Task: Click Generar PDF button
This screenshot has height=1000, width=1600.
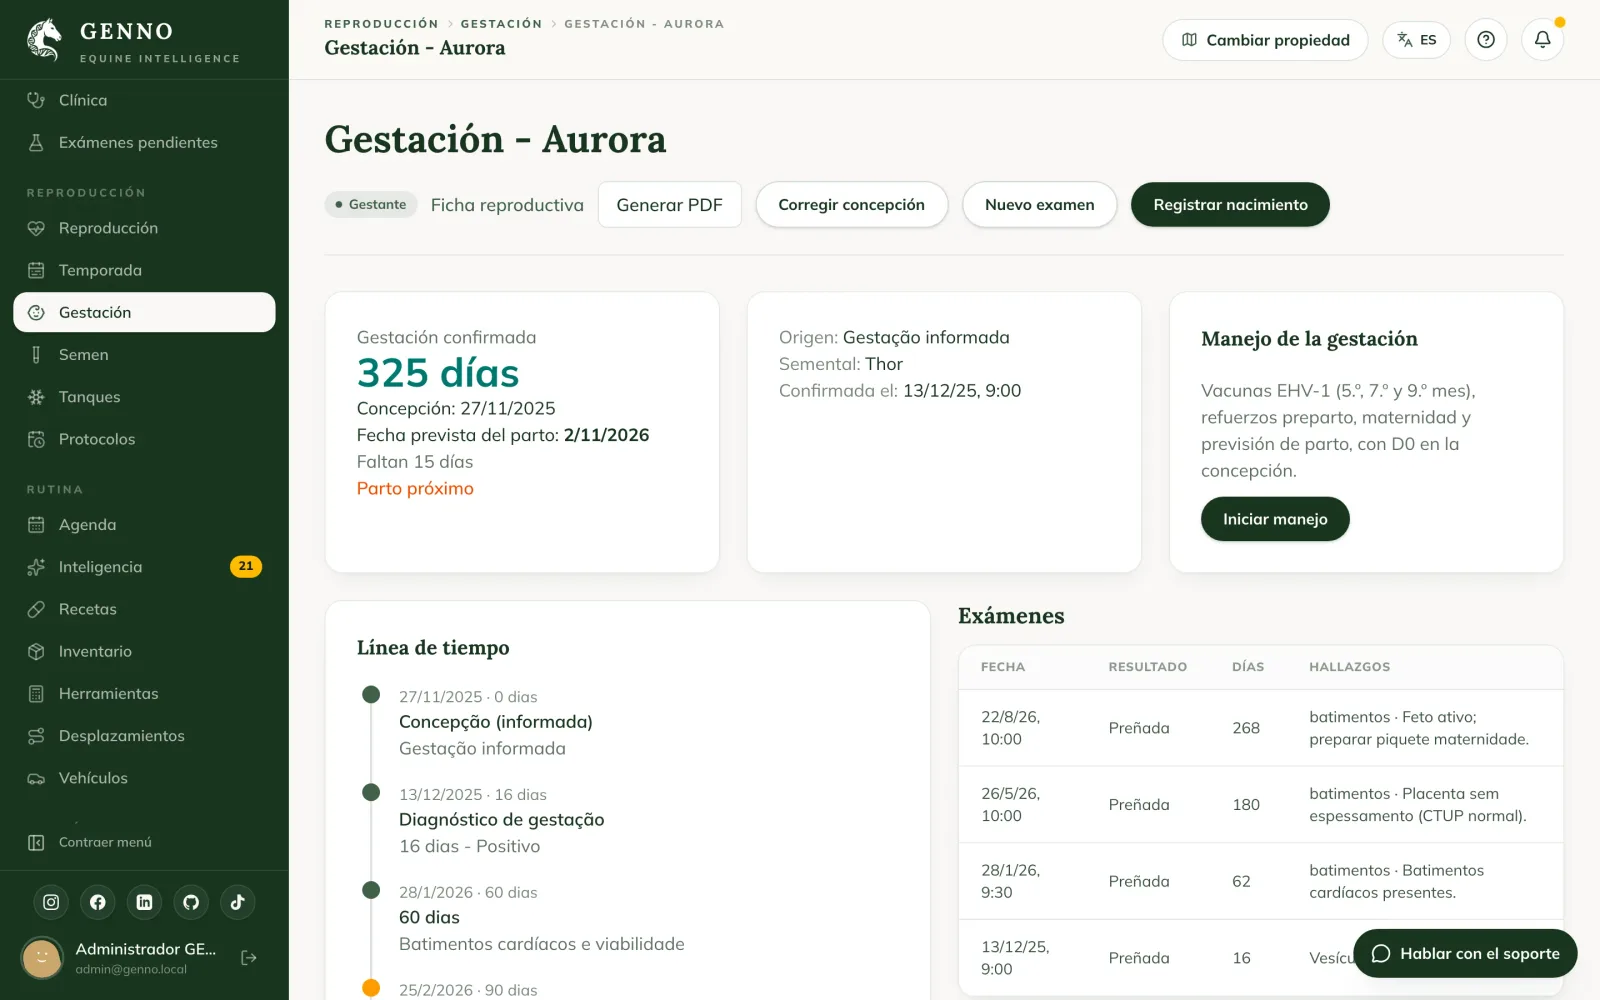Action: pyautogui.click(x=669, y=205)
